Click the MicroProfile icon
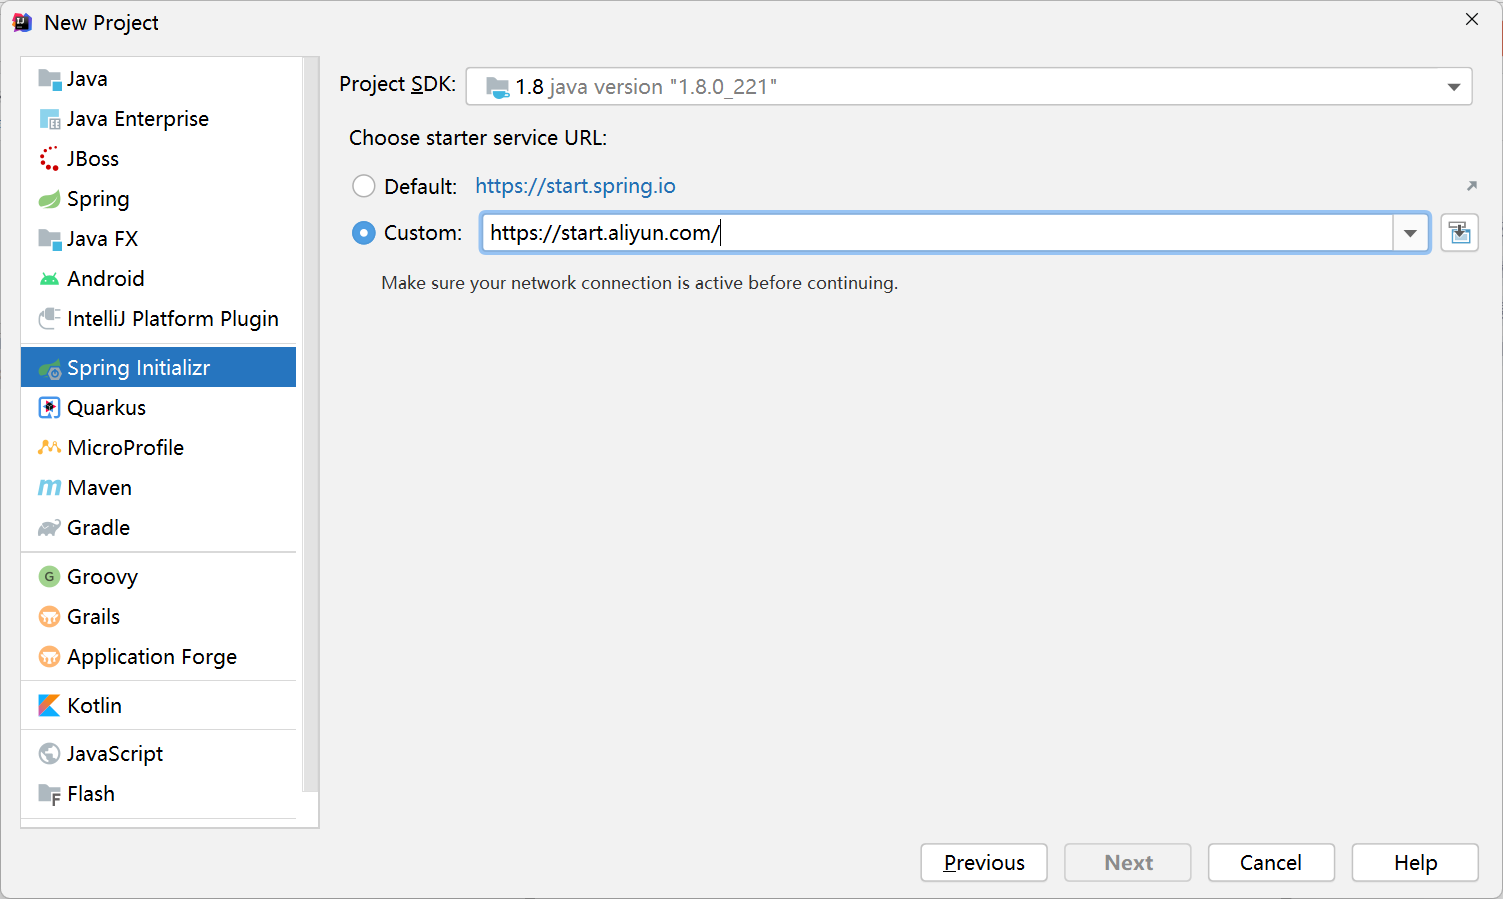This screenshot has height=899, width=1503. 49,448
